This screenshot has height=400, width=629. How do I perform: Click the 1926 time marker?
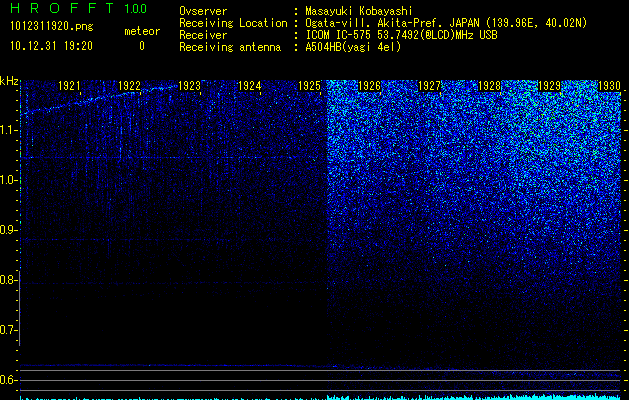click(x=369, y=86)
